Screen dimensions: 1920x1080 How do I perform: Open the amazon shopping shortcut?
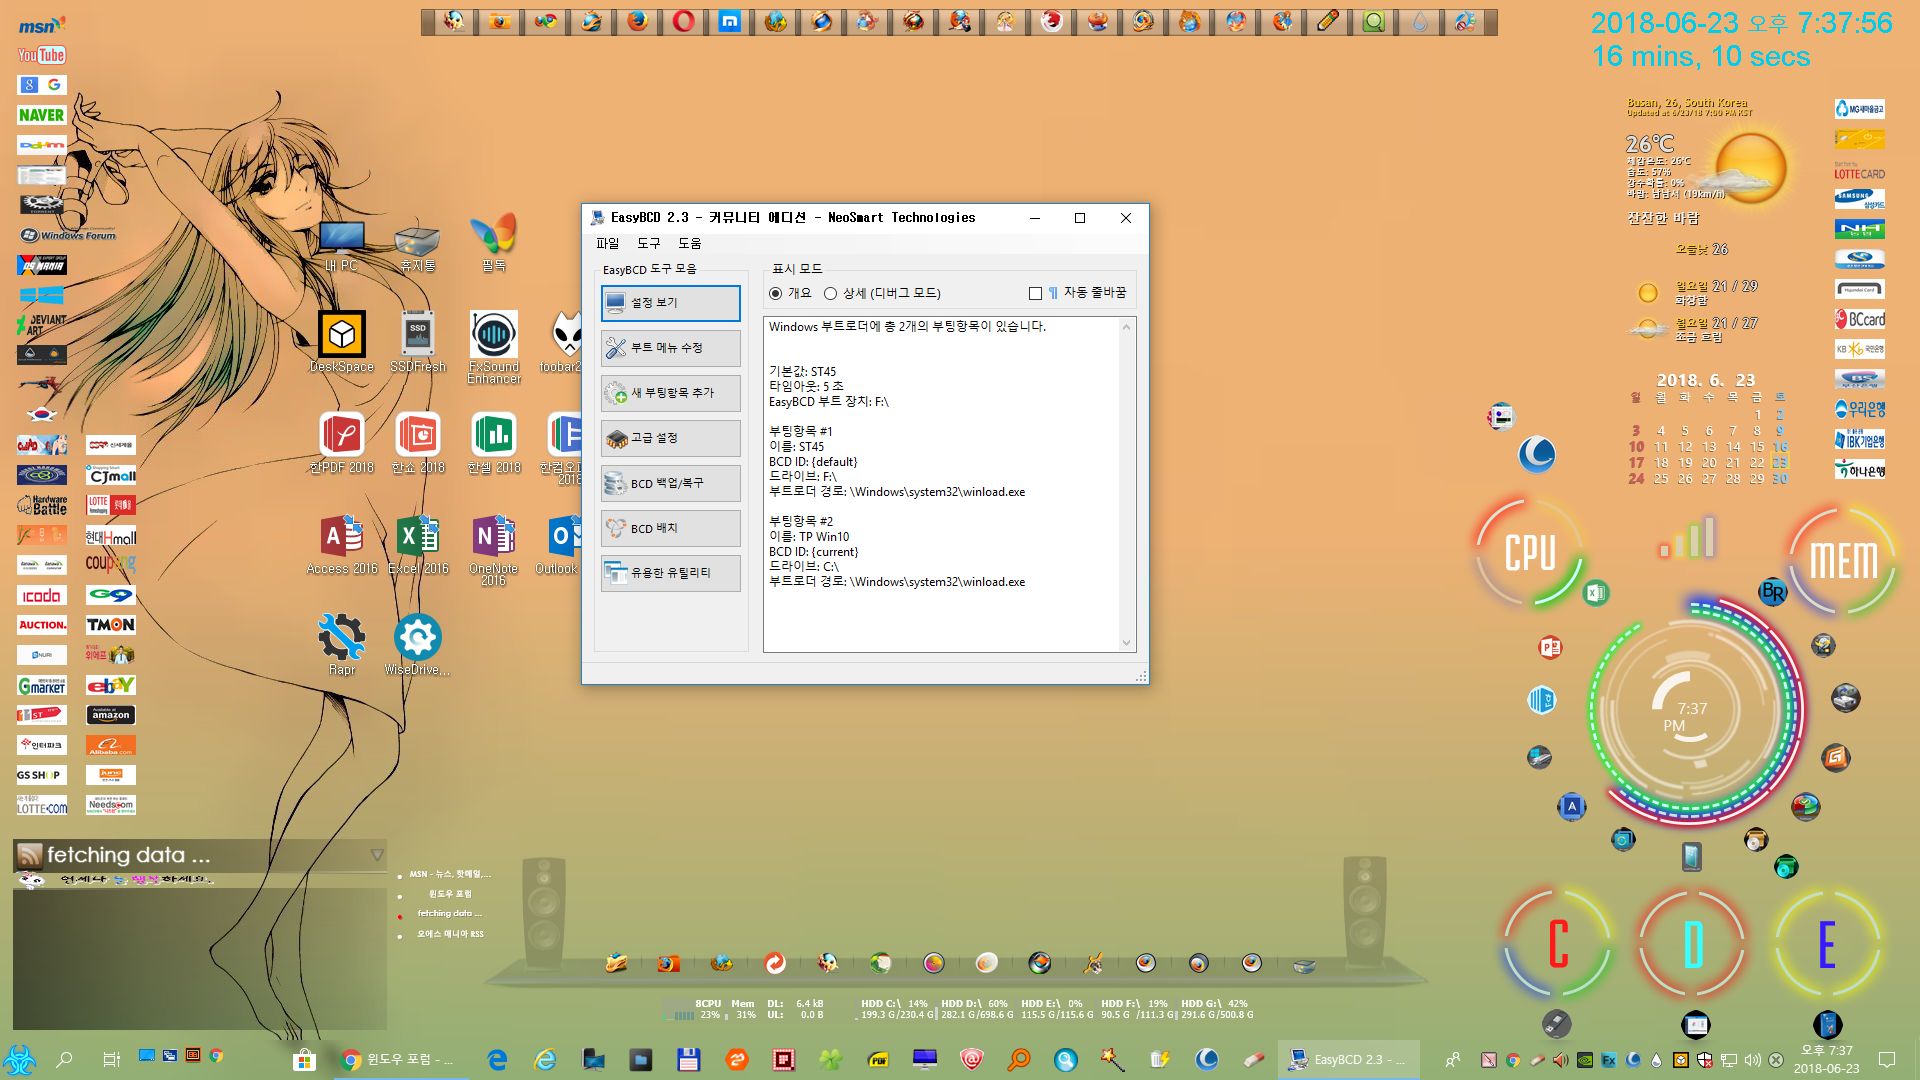(x=111, y=715)
